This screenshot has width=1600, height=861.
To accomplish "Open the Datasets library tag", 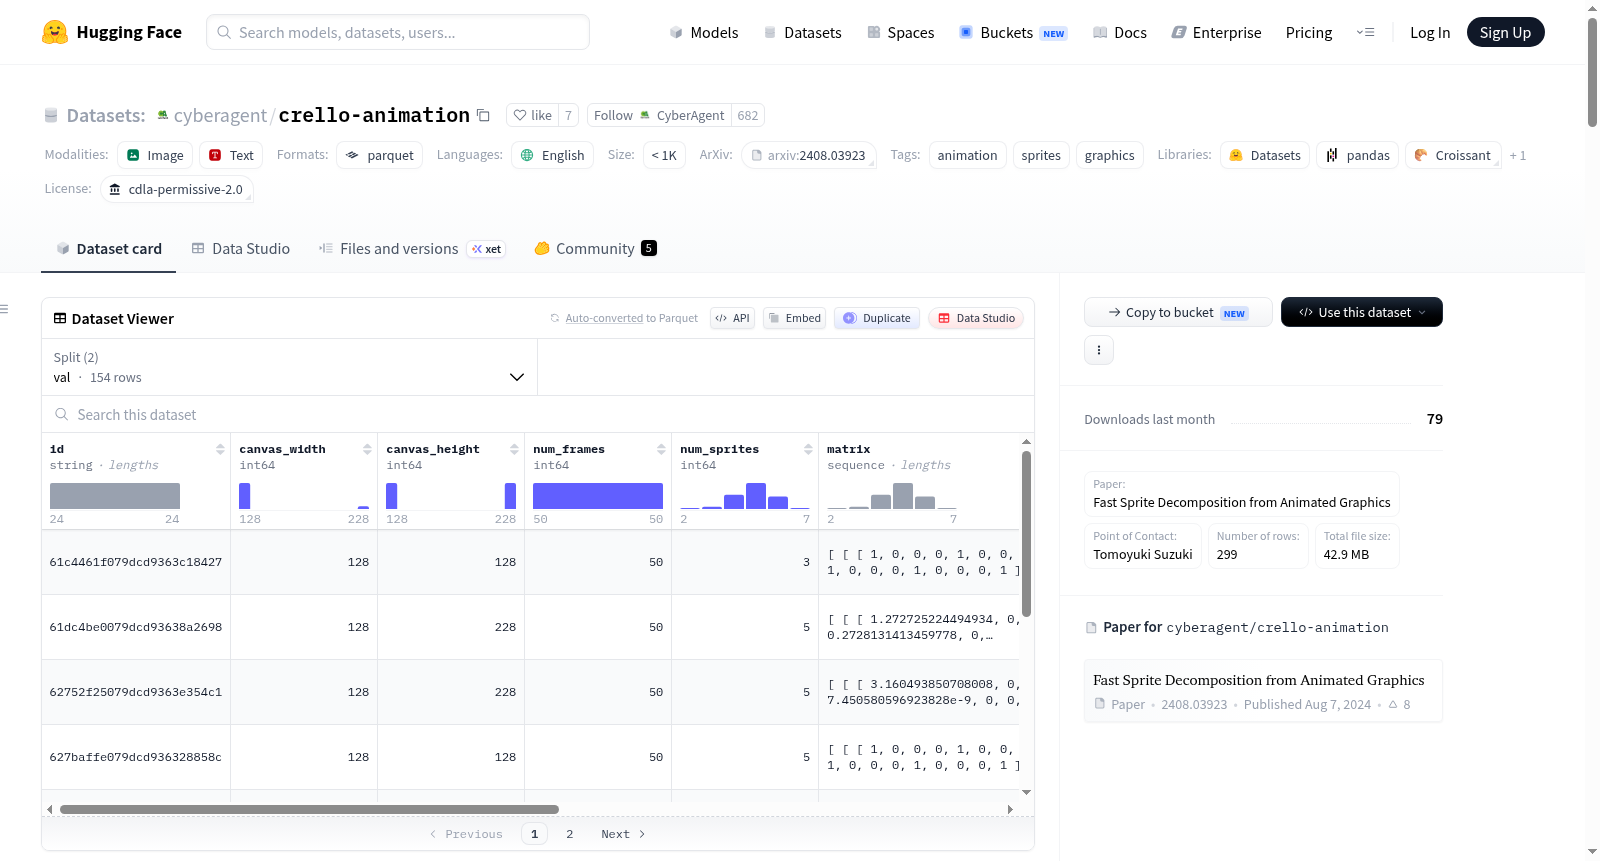I will tap(1265, 155).
